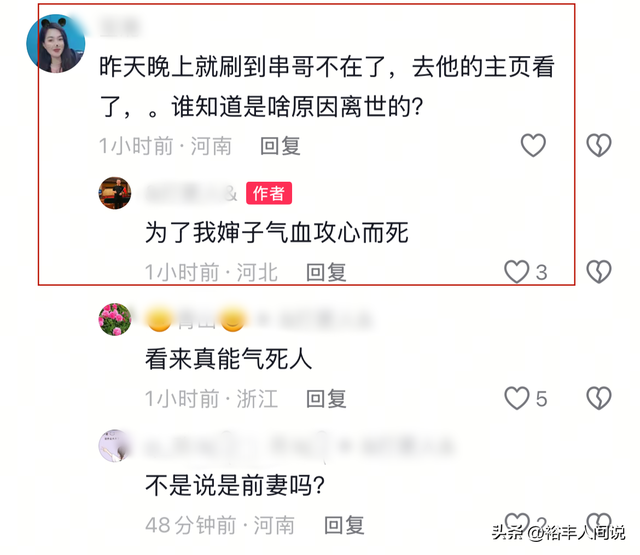Reply to the top comment from 河南
The height and width of the screenshot is (555, 640).
pos(280,146)
